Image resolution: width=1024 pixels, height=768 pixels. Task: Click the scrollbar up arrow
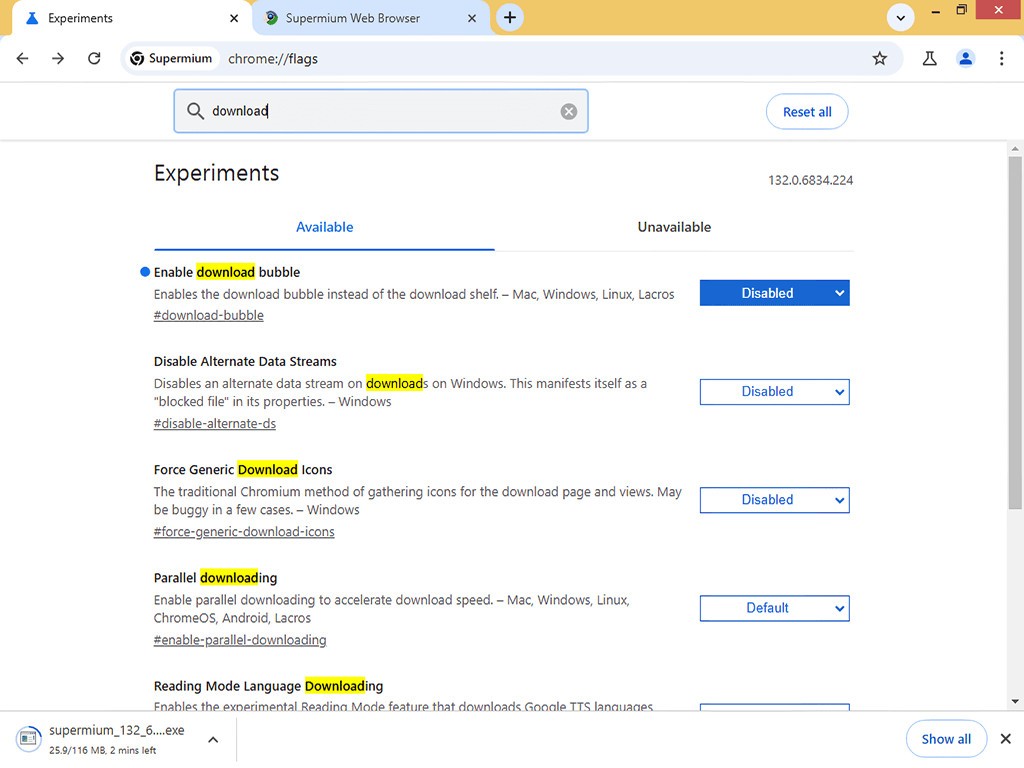(x=1014, y=149)
